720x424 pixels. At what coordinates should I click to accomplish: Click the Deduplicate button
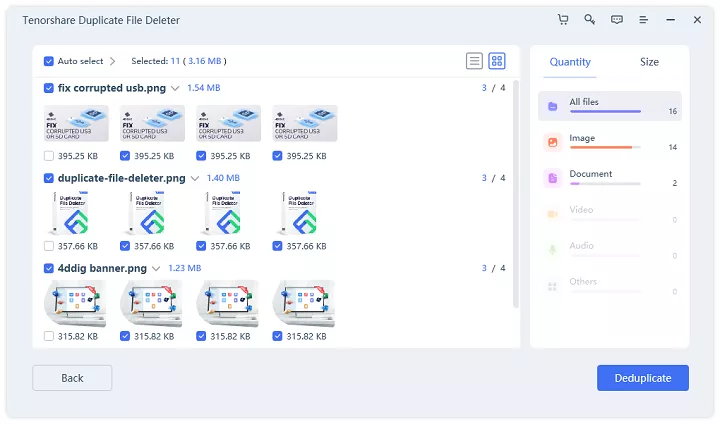[x=642, y=378]
